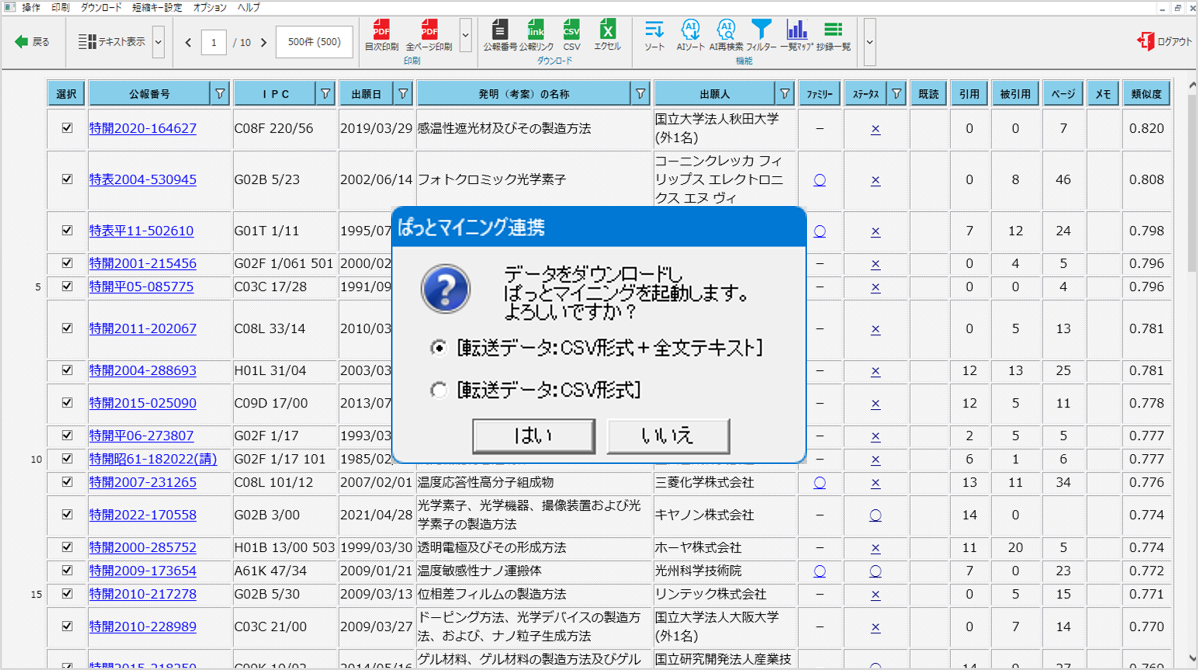Image resolution: width=1198 pixels, height=670 pixels.
Task: Uncheck the row for 特開2007-231265
Action: tap(67, 482)
